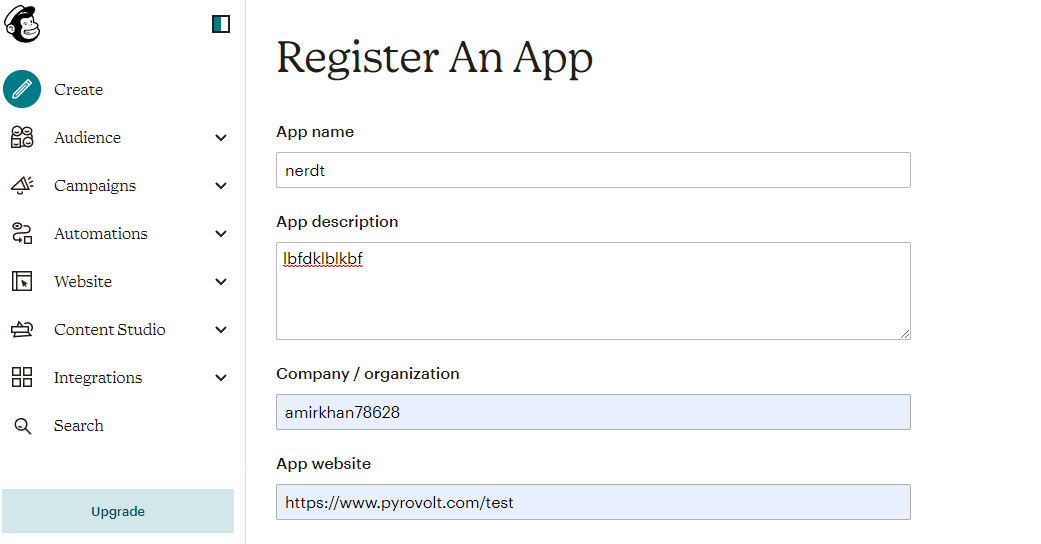
Task: Click the Audience people icon
Action: [x=22, y=138]
